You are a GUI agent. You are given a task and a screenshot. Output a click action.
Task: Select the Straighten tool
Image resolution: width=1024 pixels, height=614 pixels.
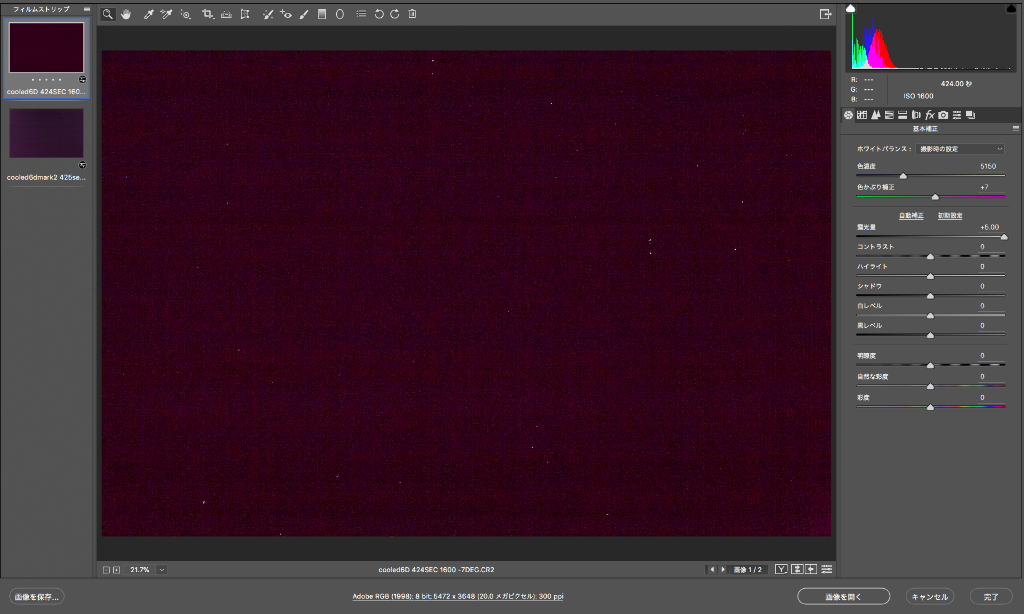(x=226, y=14)
